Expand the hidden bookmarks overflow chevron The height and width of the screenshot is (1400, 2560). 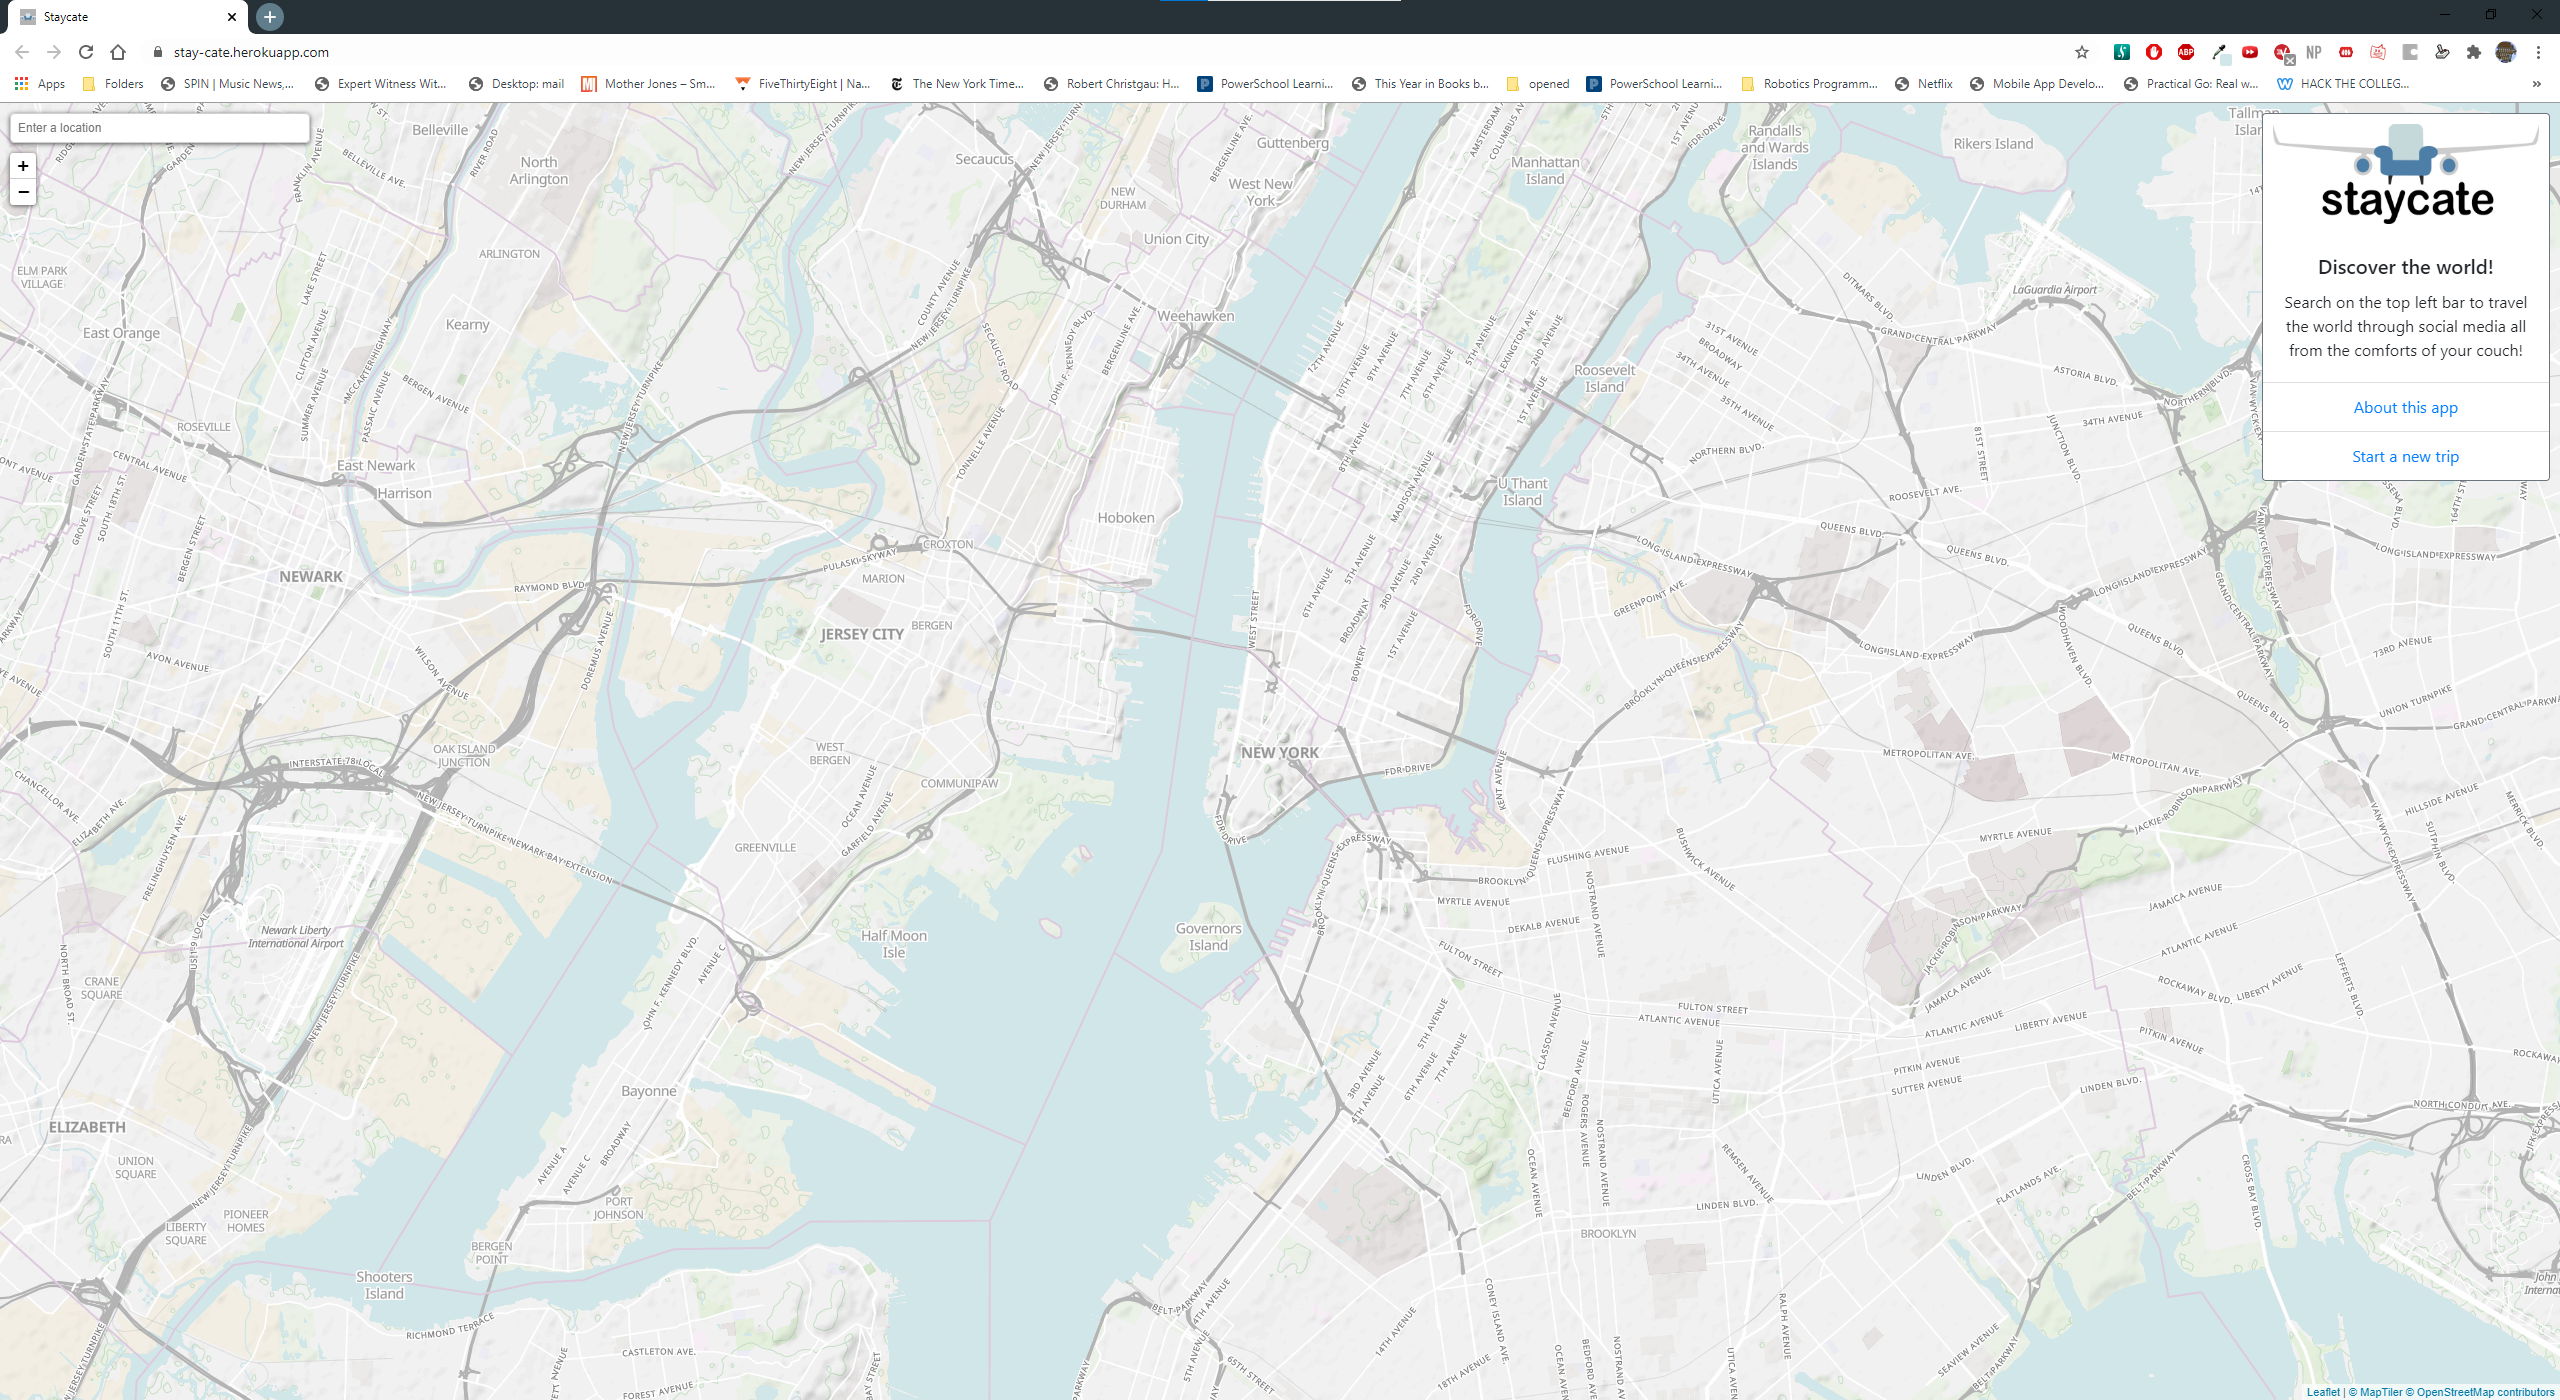point(2537,84)
